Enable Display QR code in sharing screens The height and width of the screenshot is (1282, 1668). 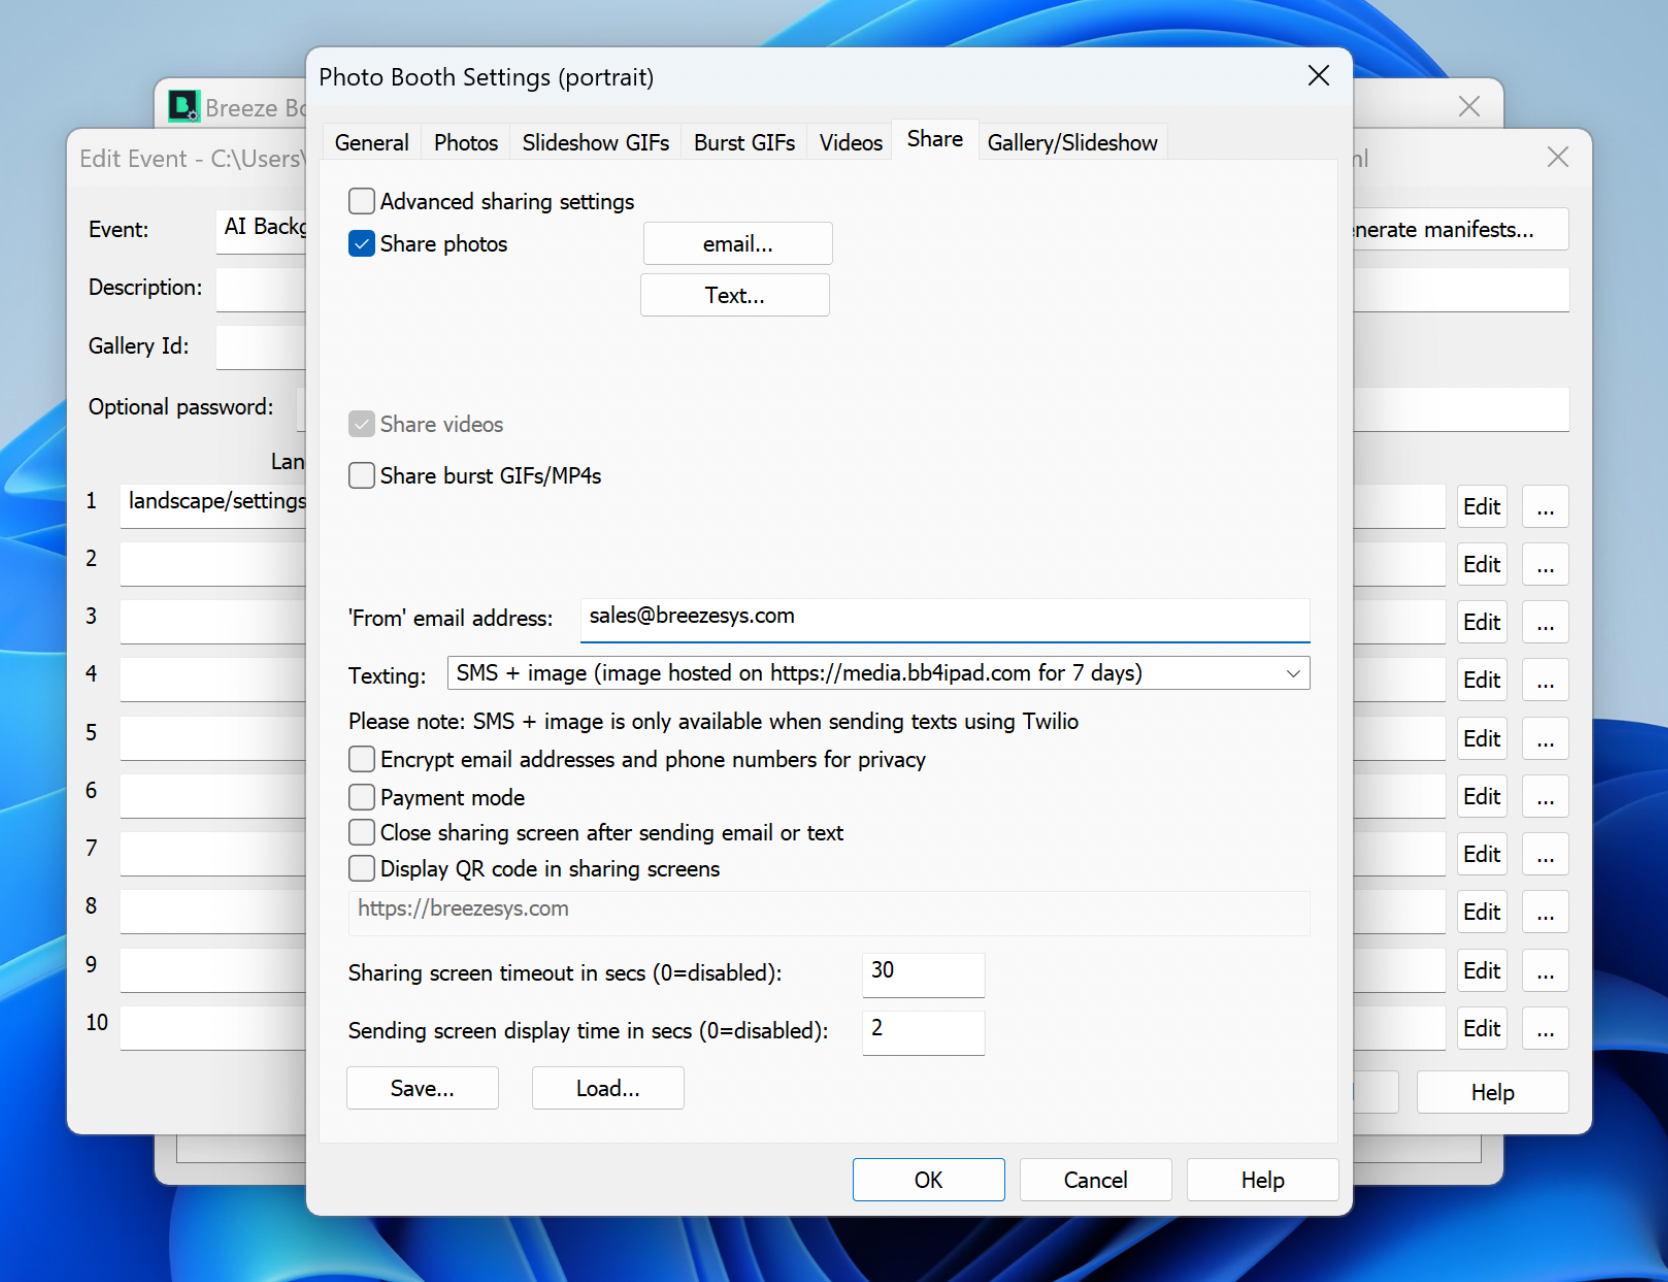tap(362, 869)
